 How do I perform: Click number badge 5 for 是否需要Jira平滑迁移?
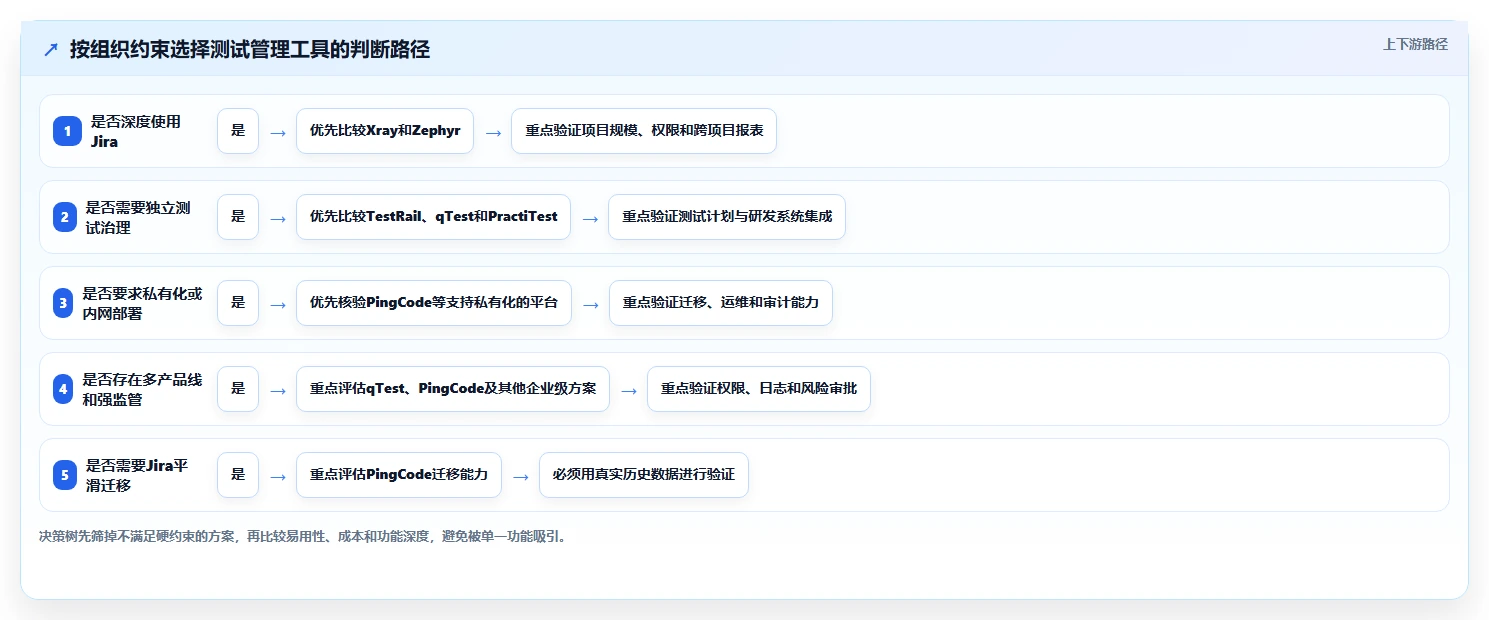[65, 475]
